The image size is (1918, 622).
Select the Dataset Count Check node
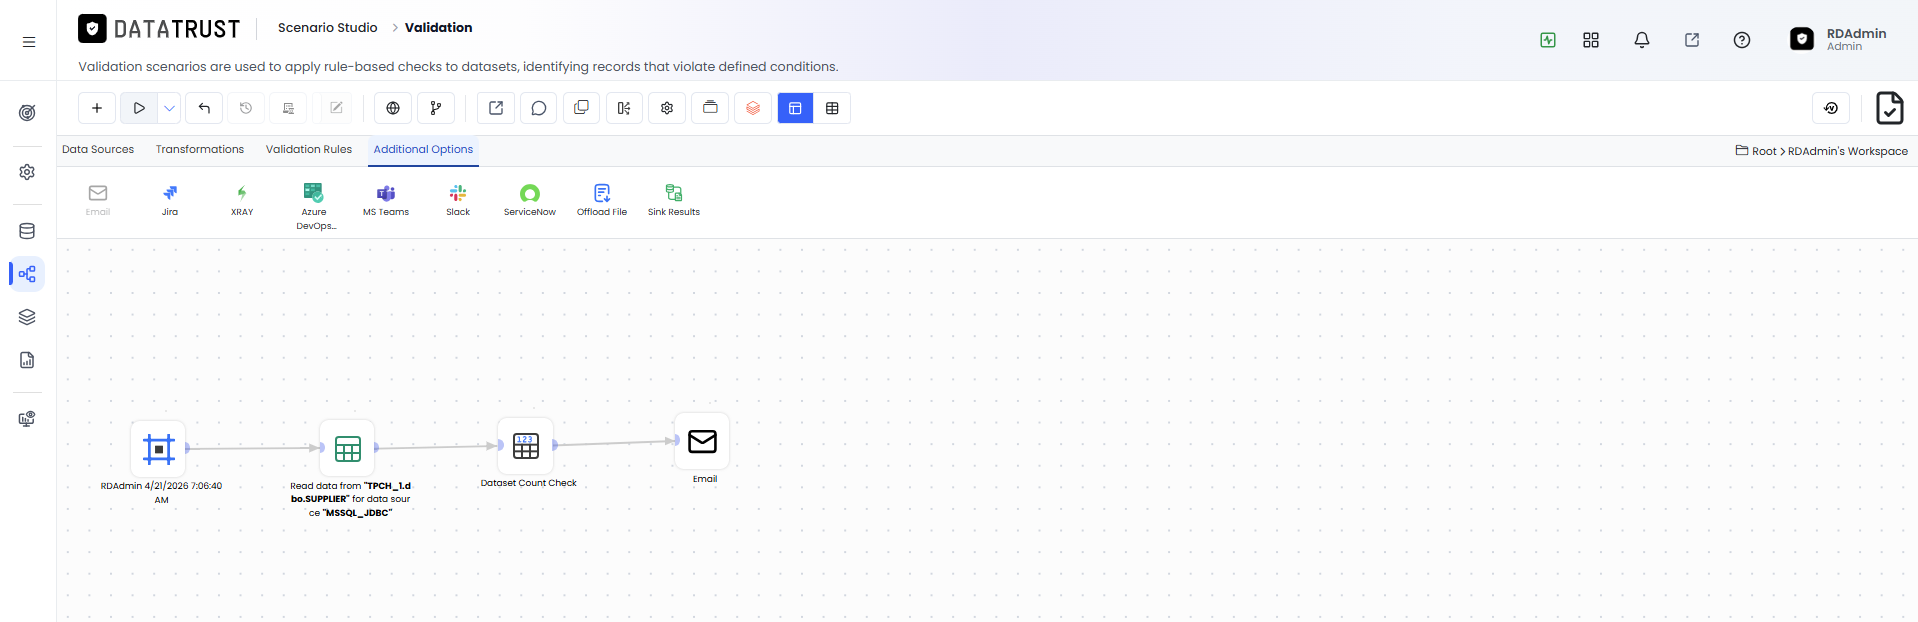point(526,446)
